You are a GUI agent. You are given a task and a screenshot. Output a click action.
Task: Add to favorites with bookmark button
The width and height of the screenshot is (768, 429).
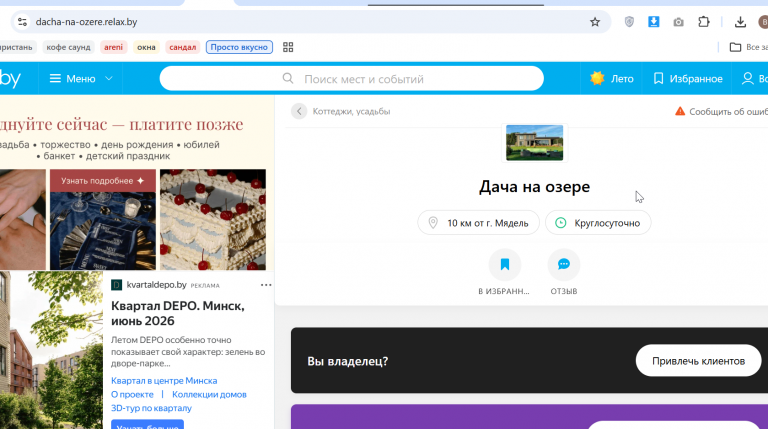[x=504, y=264]
